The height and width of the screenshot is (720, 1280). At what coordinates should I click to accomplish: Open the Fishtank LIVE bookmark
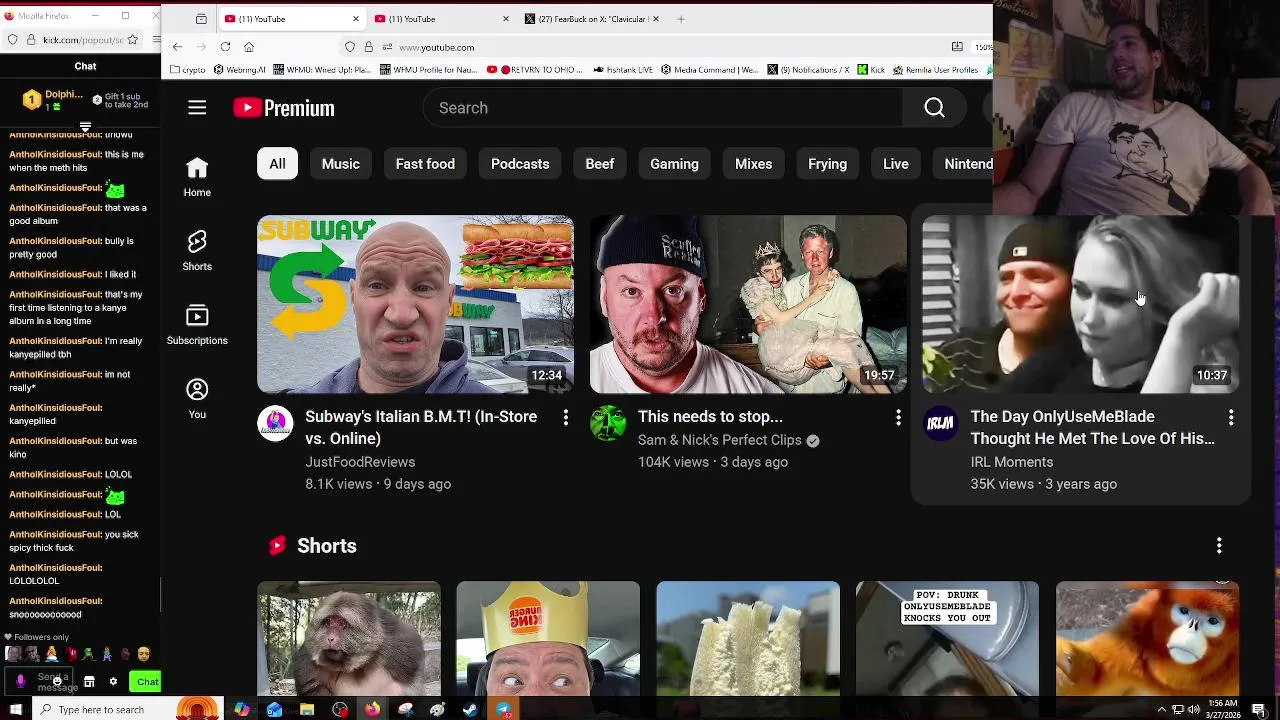tap(622, 70)
